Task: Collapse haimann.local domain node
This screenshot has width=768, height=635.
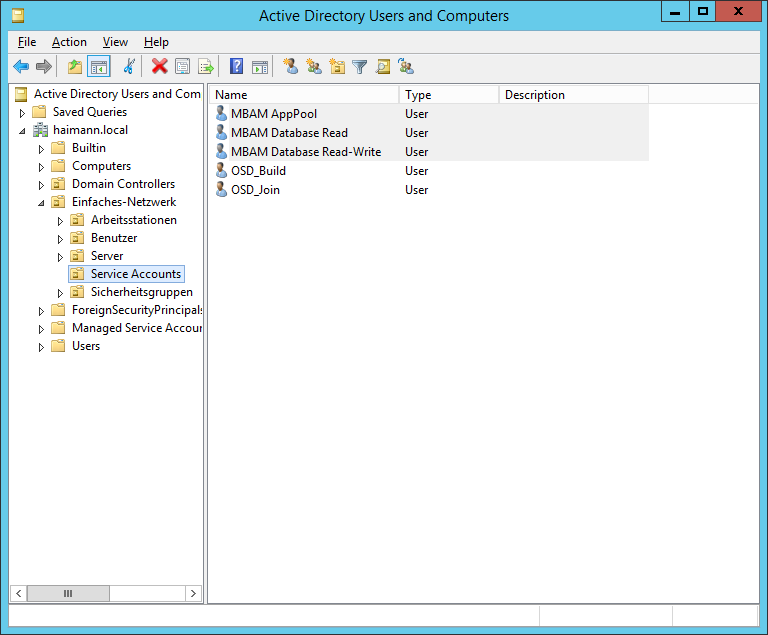Action: tap(22, 131)
